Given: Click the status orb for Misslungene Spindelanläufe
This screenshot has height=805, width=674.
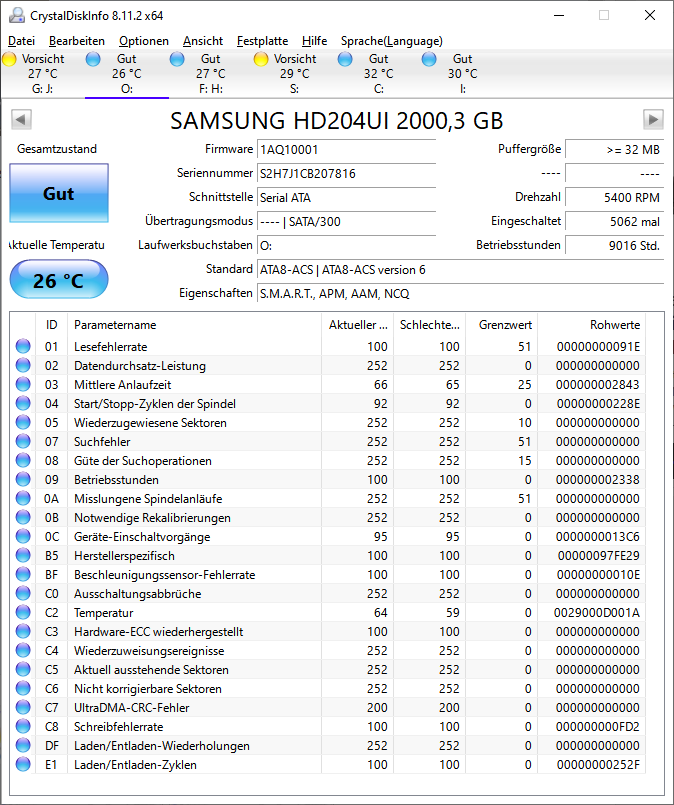Looking at the screenshot, I should 23,499.
